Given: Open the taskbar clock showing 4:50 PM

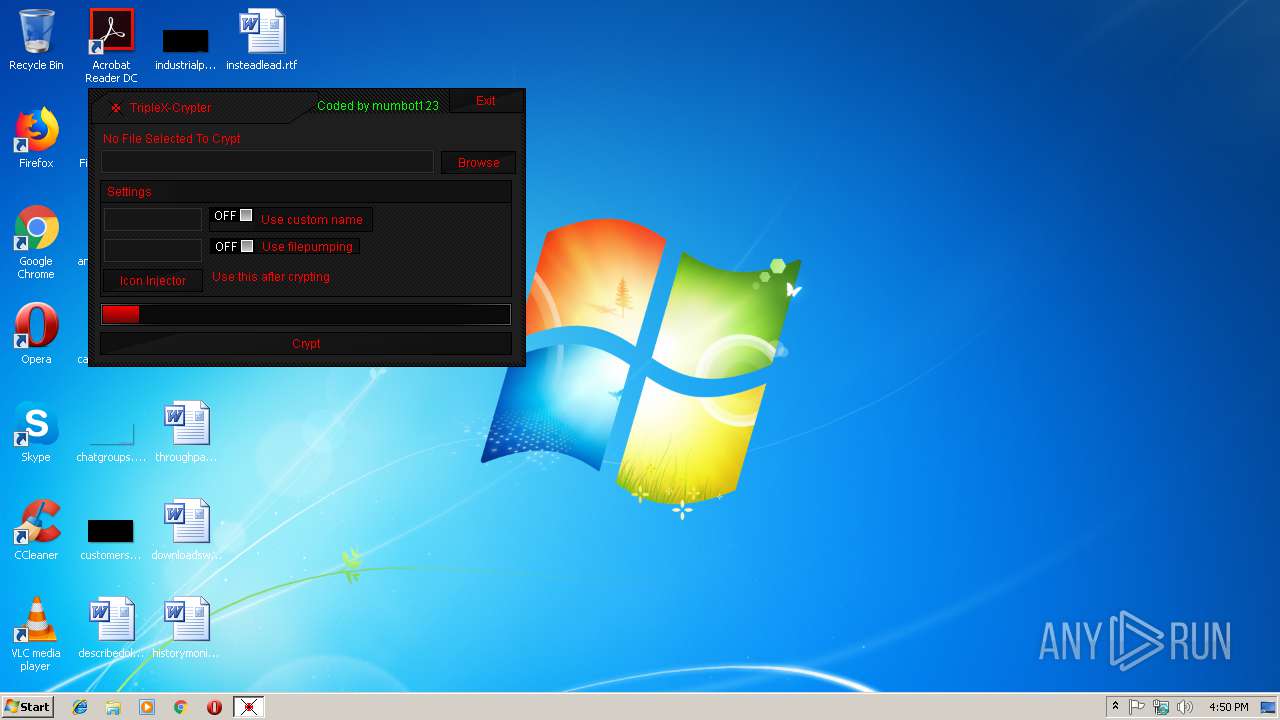Looking at the screenshot, I should [x=1228, y=707].
